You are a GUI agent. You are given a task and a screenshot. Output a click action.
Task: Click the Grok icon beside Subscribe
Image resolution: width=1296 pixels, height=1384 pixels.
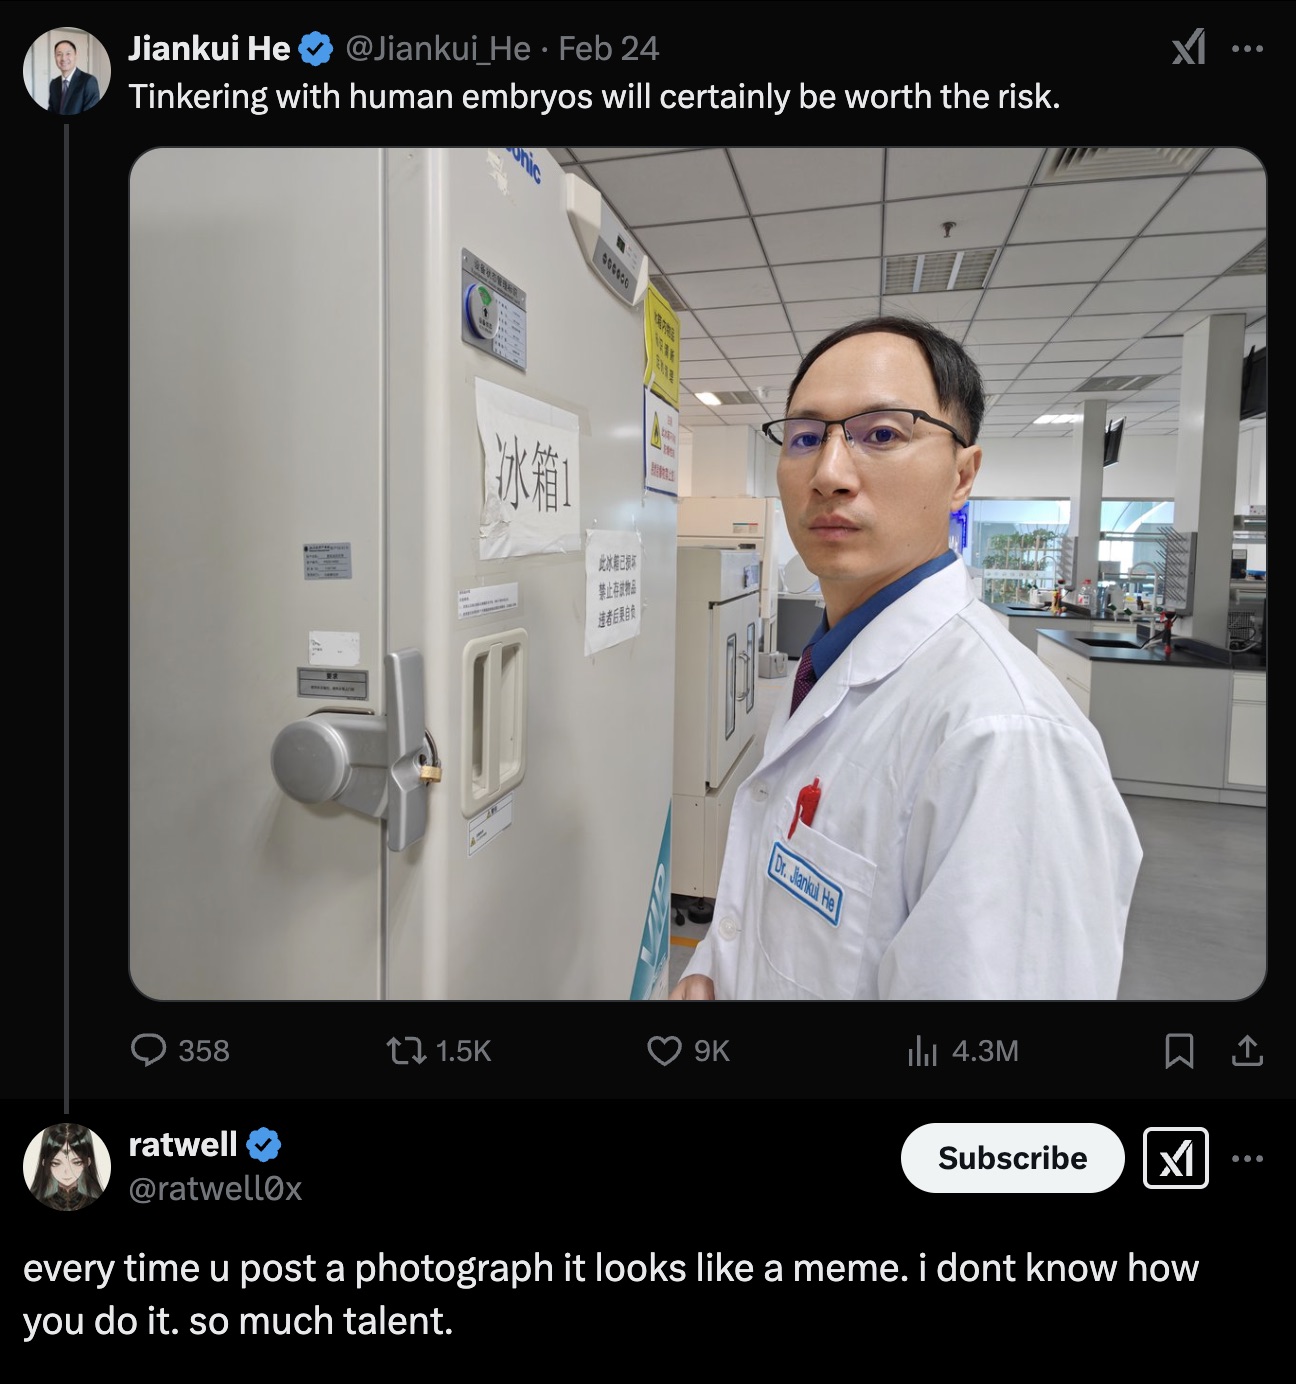click(1176, 1158)
